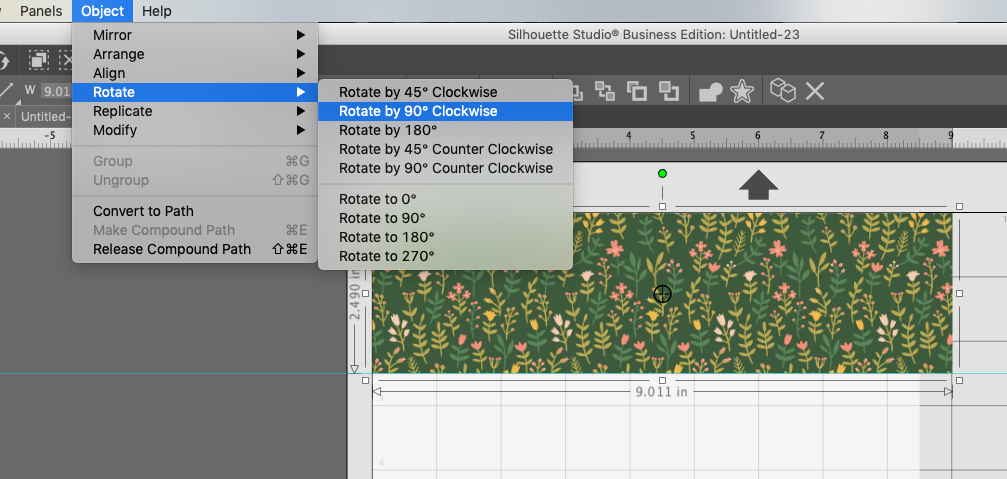1007x479 pixels.
Task: Close the Object menu in menu bar
Action: (x=103, y=11)
